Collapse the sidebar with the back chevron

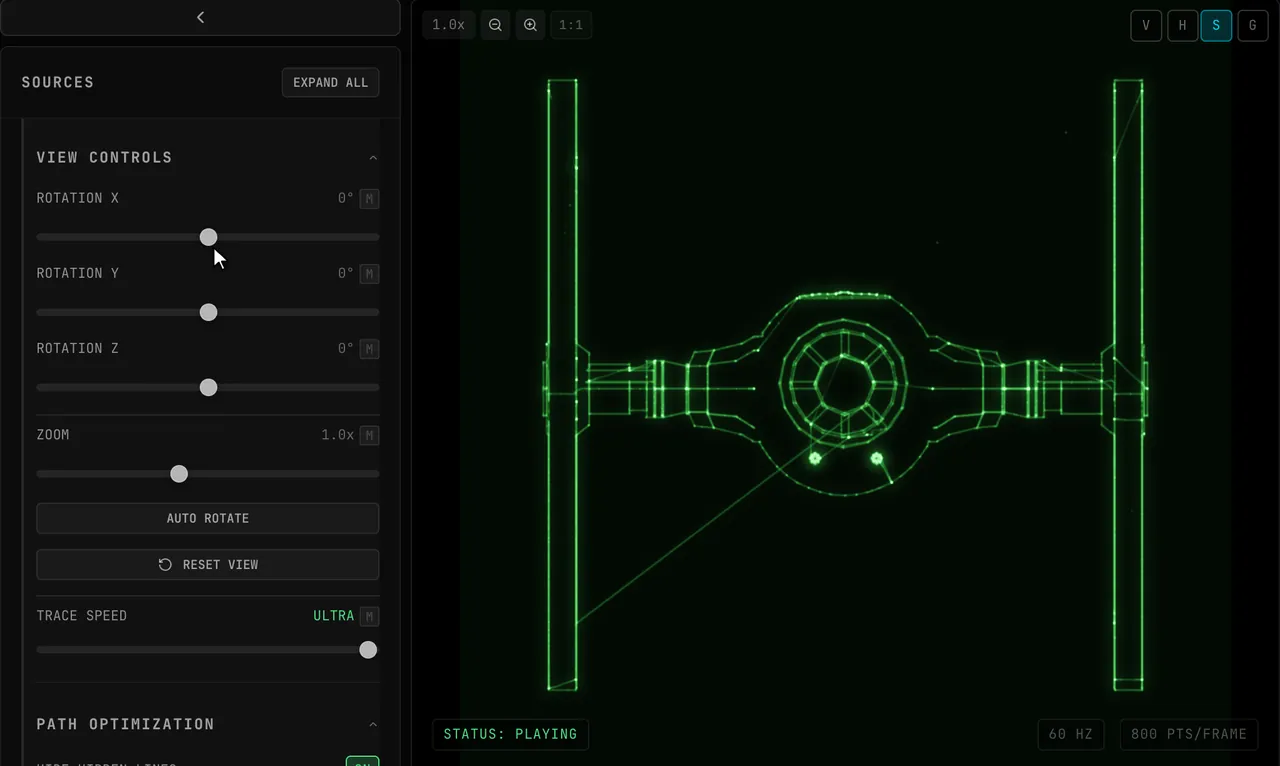[x=200, y=17]
